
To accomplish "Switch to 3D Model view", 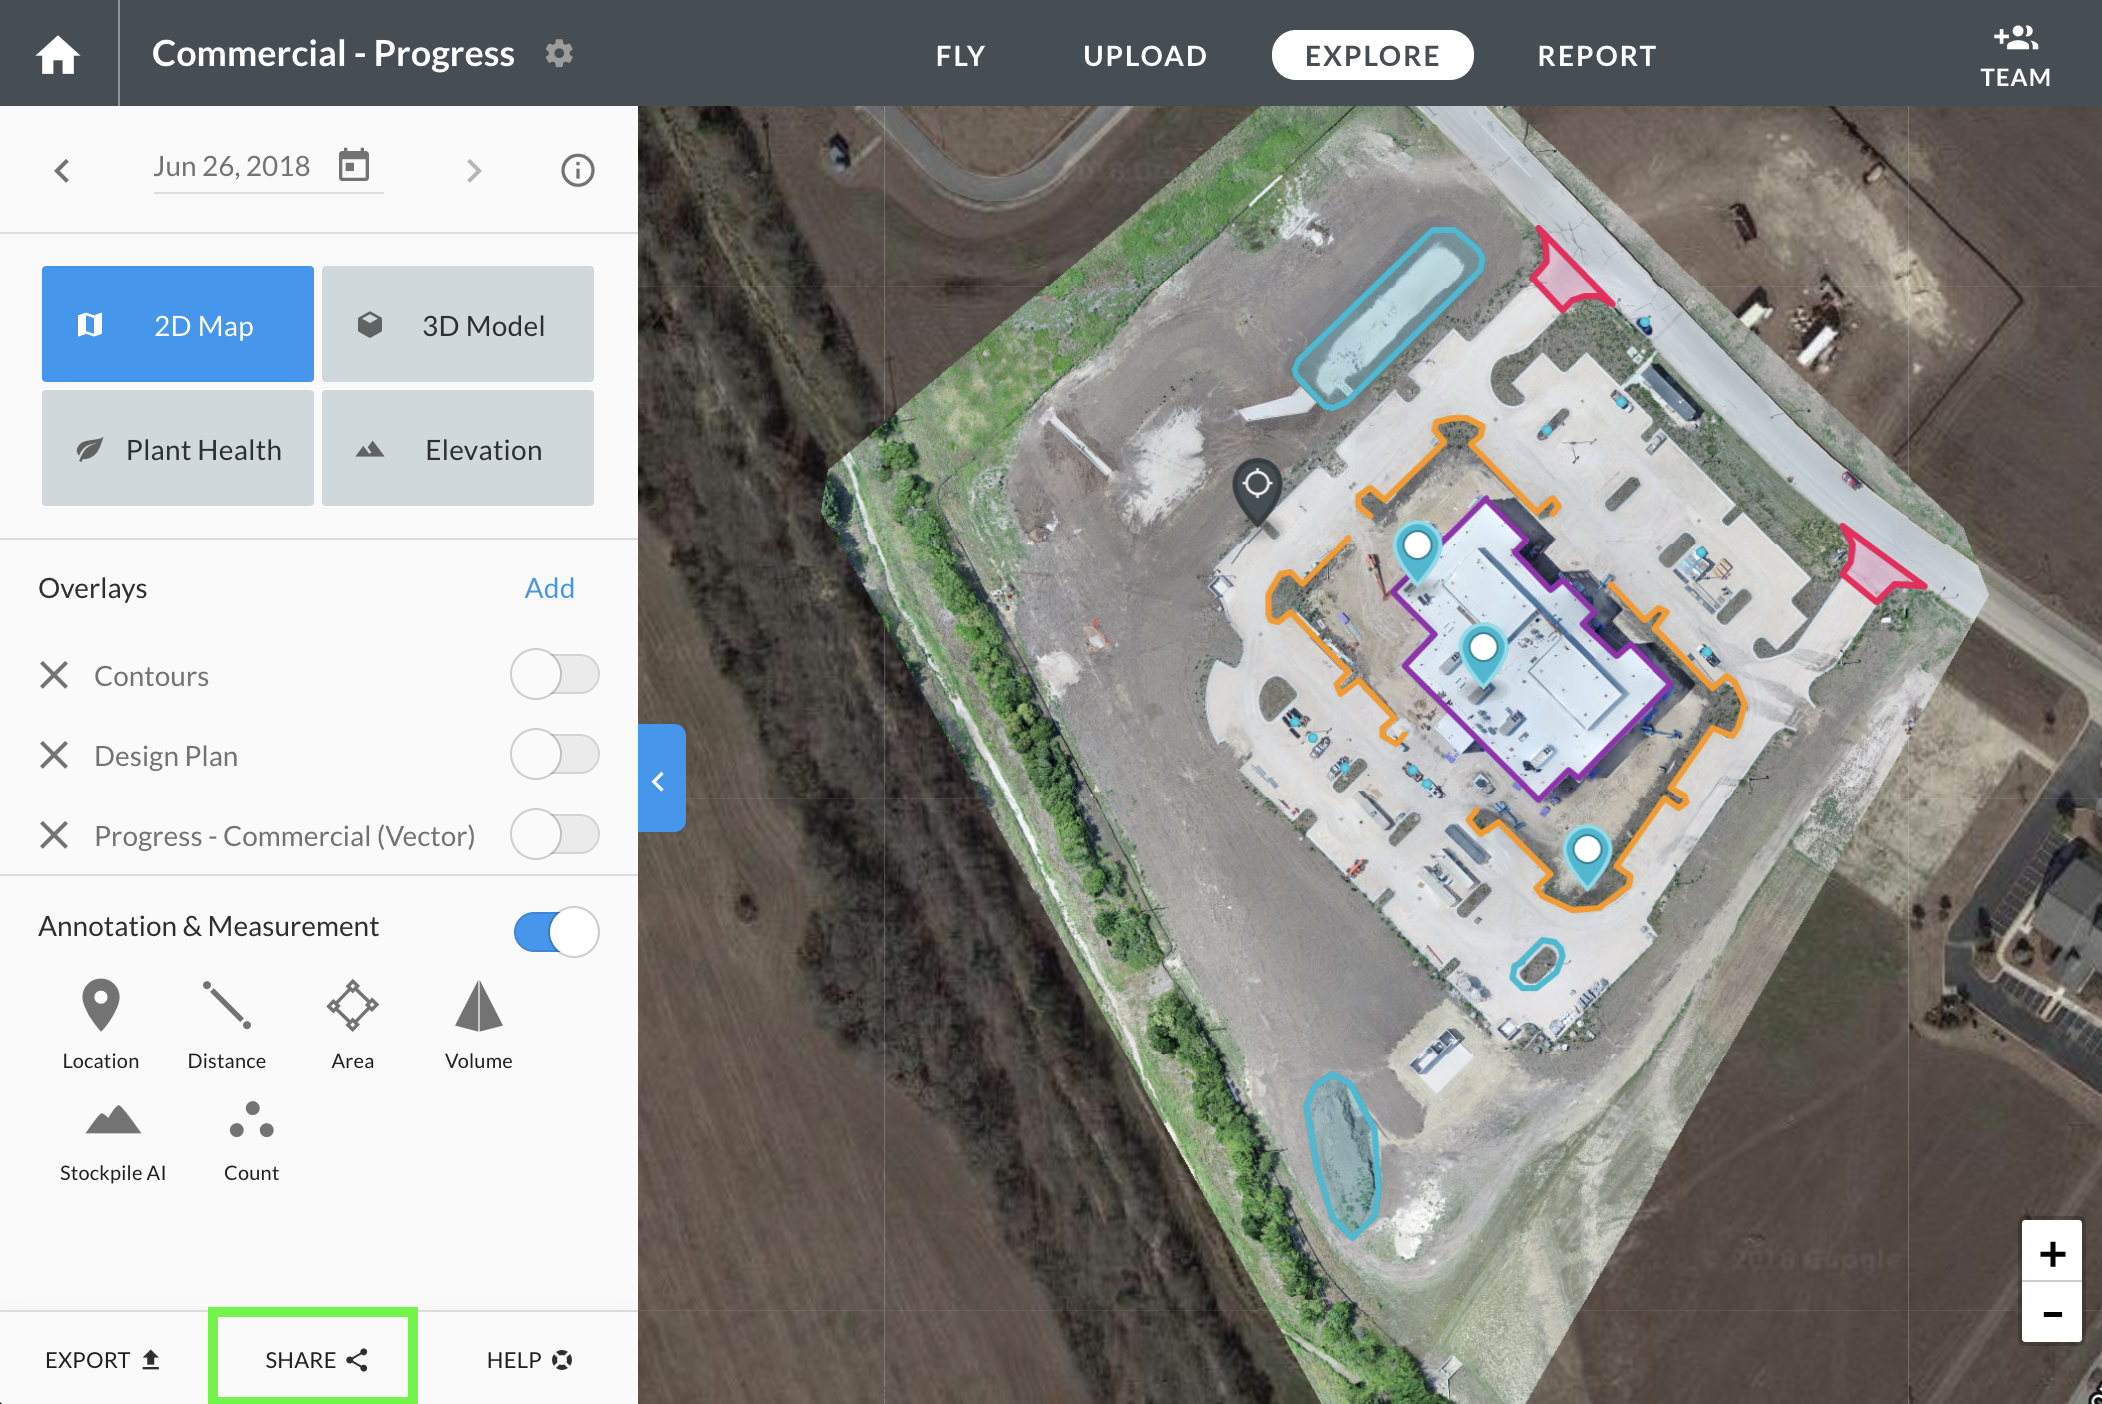I will [458, 324].
